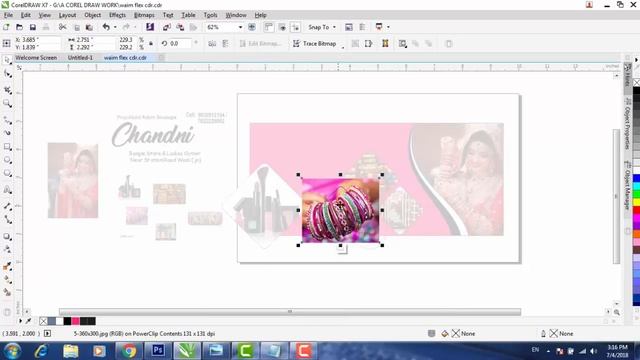Viewport: 640px width, 360px height.
Task: Select the Zoom tool in toolbox
Action: pyautogui.click(x=7, y=103)
